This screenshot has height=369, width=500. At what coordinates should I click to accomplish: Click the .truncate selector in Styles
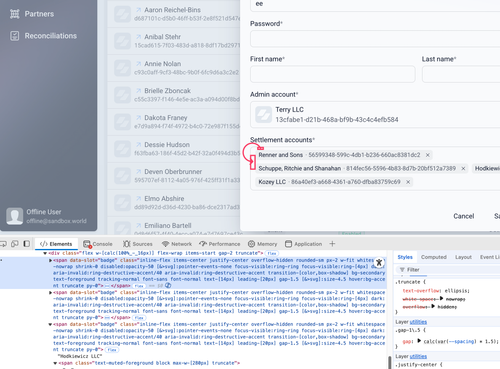409,282
